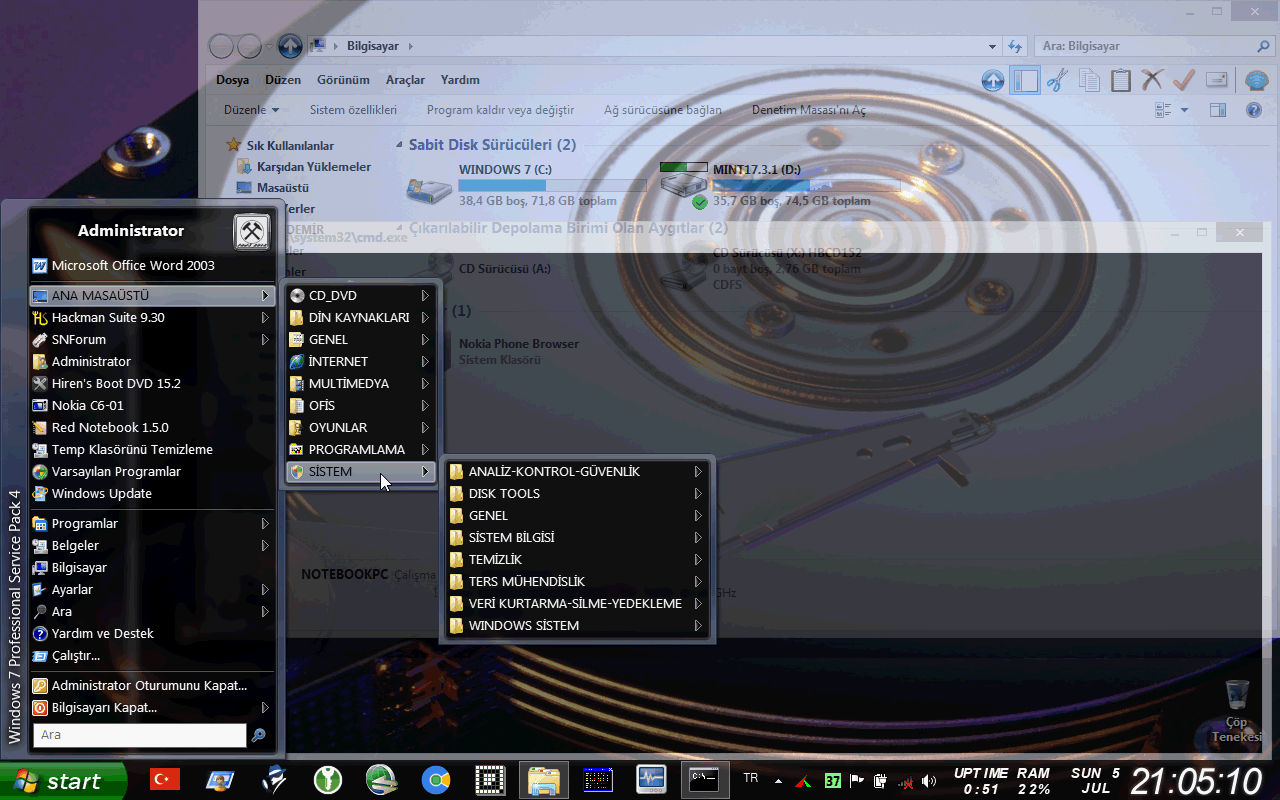The image size is (1280, 800).
Task: Open the Görünüm menu
Action: [343, 80]
